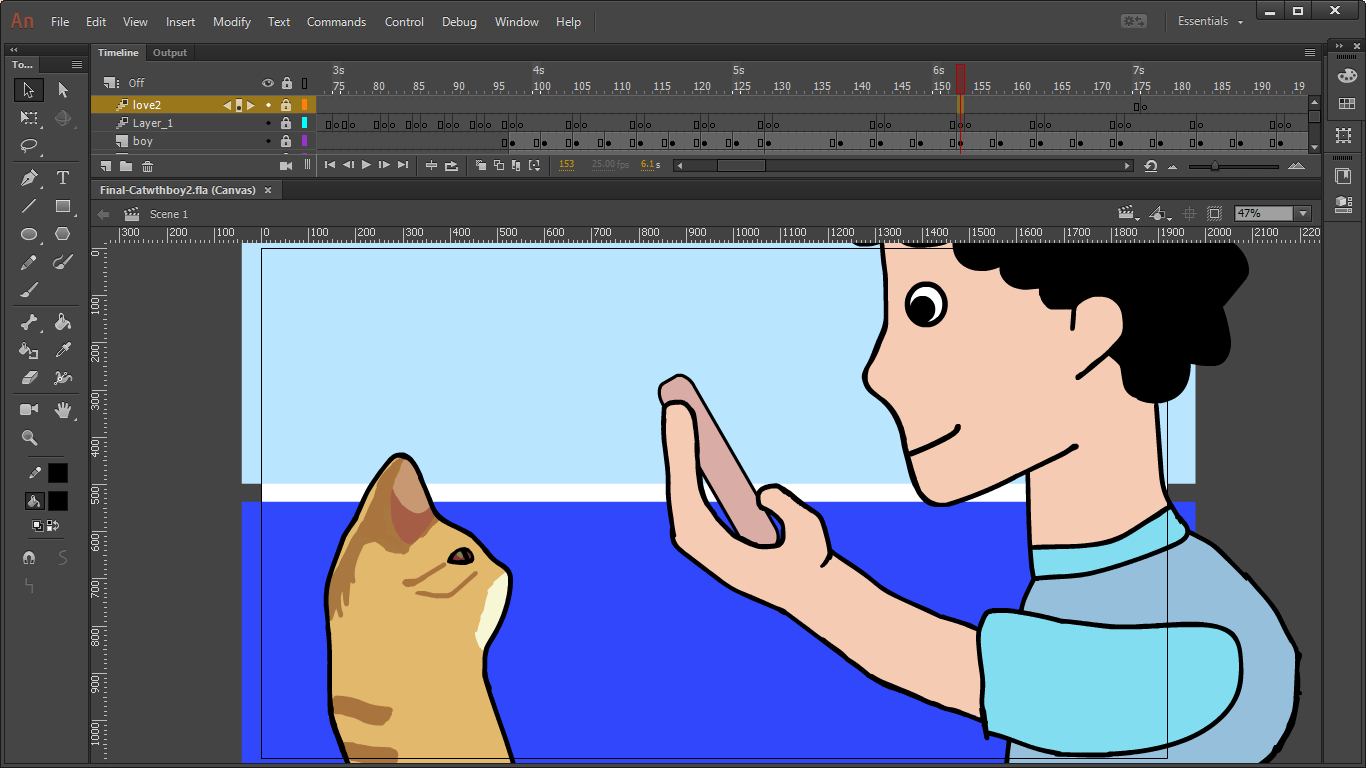Toggle the Loop playback button
The image size is (1366, 768).
452,165
